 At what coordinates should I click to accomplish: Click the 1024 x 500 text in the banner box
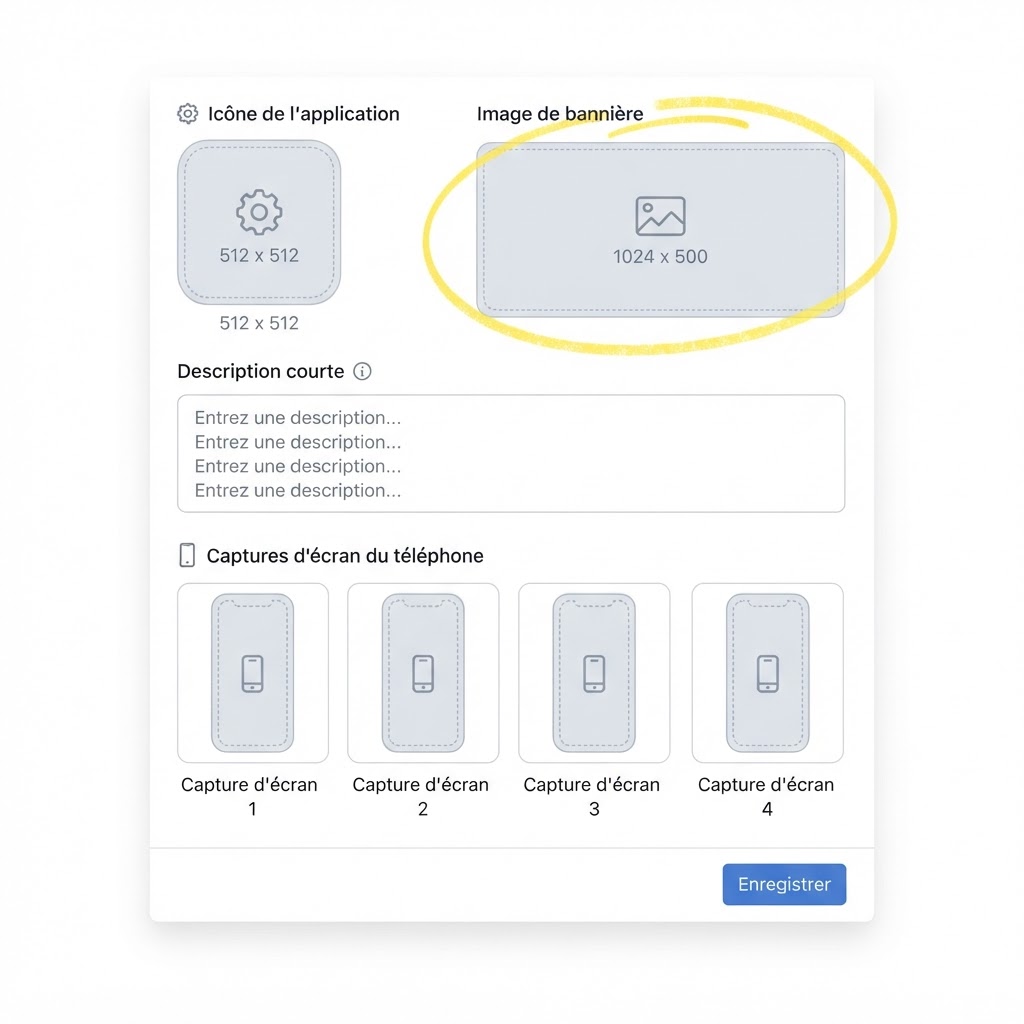click(x=660, y=257)
